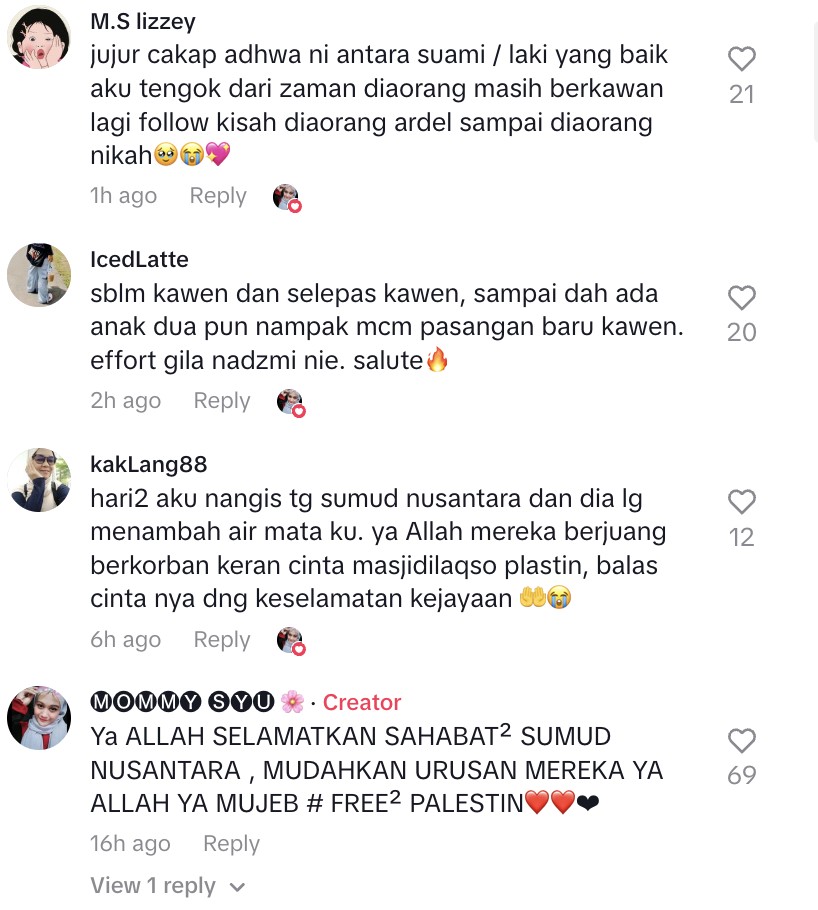Click the chevron next to View 1 reply
Viewport: 818px width, 910px height.
(x=237, y=887)
